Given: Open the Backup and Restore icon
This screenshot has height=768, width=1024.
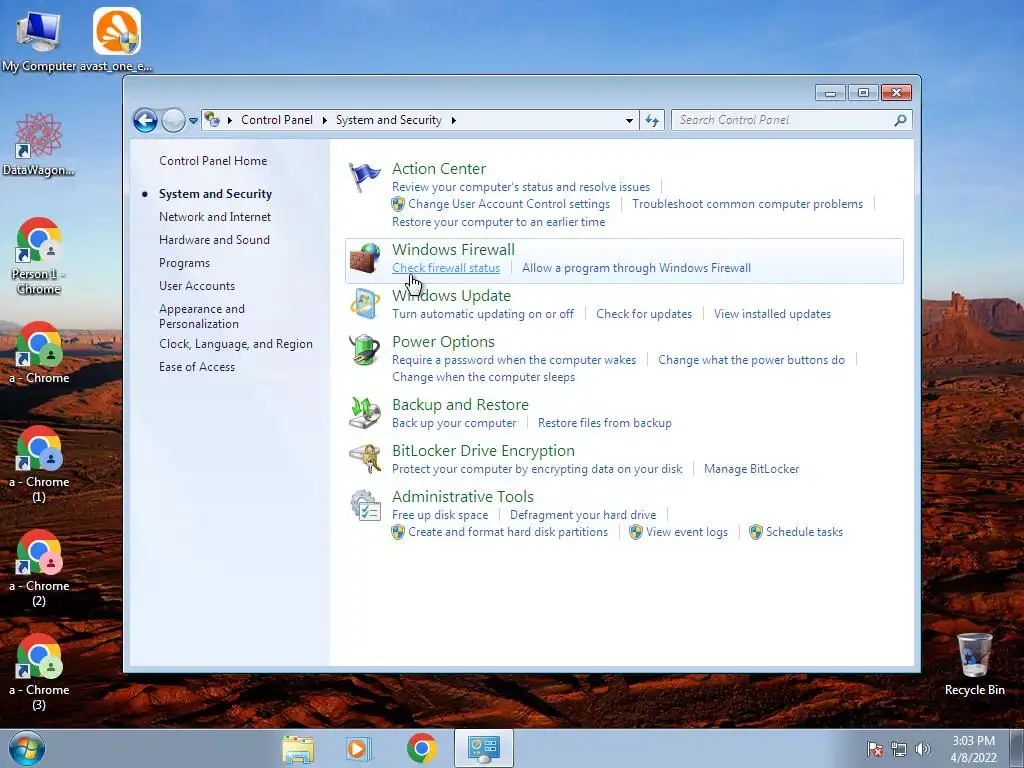Looking at the screenshot, I should pos(364,413).
